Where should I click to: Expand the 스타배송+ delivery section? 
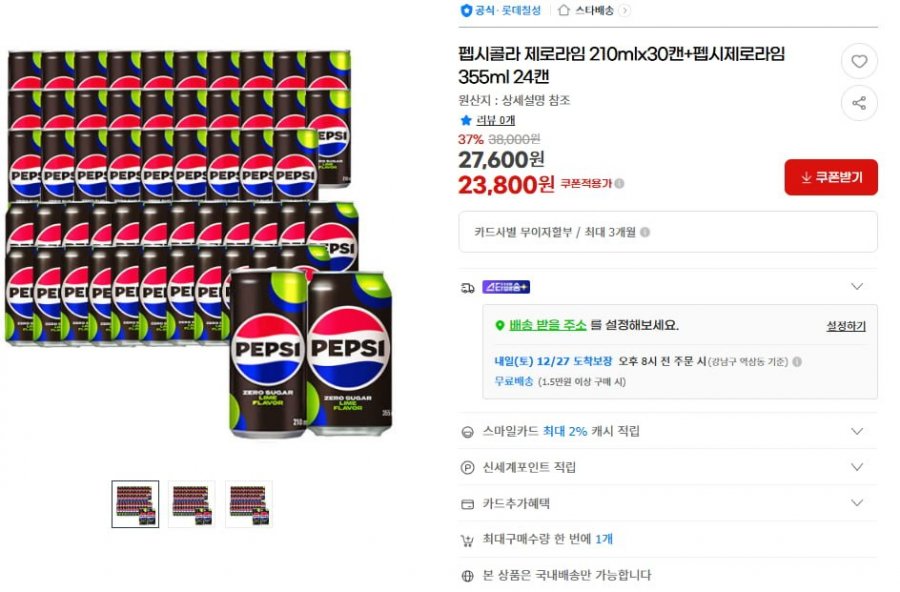point(857,287)
